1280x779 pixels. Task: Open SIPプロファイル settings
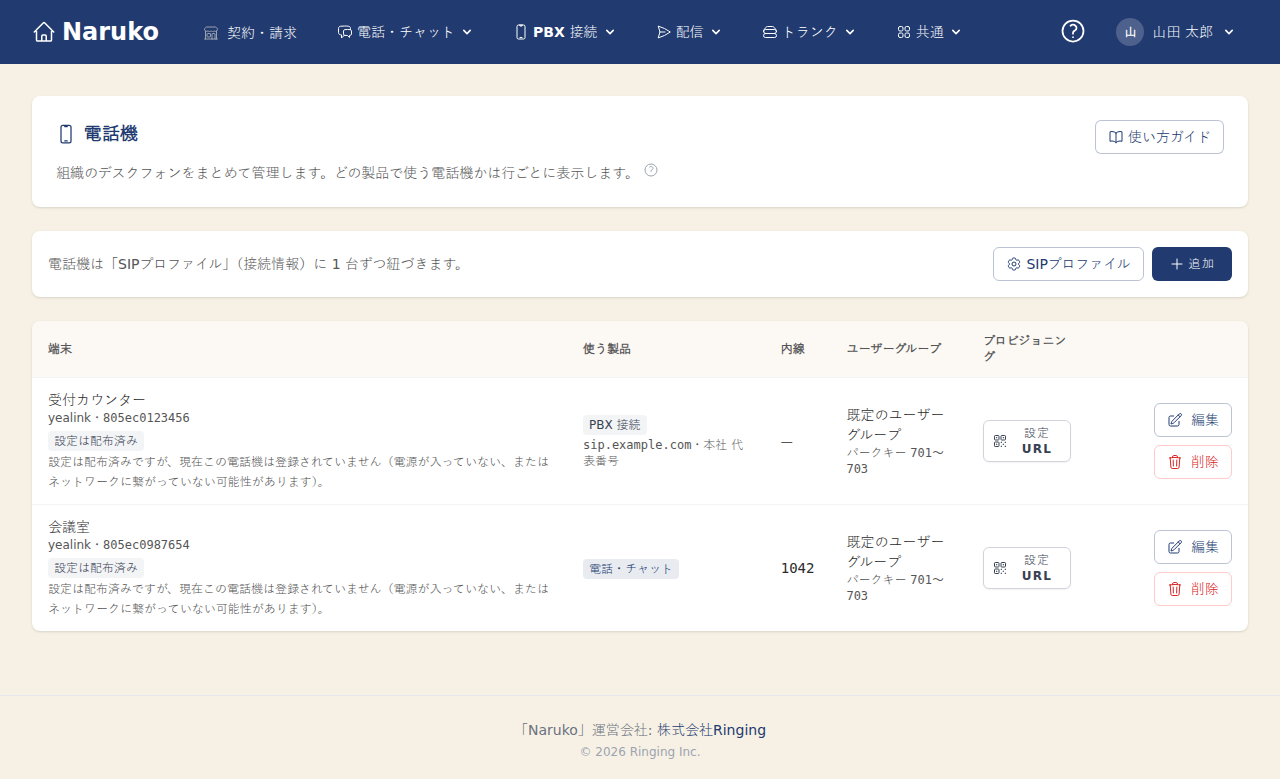tap(1068, 264)
